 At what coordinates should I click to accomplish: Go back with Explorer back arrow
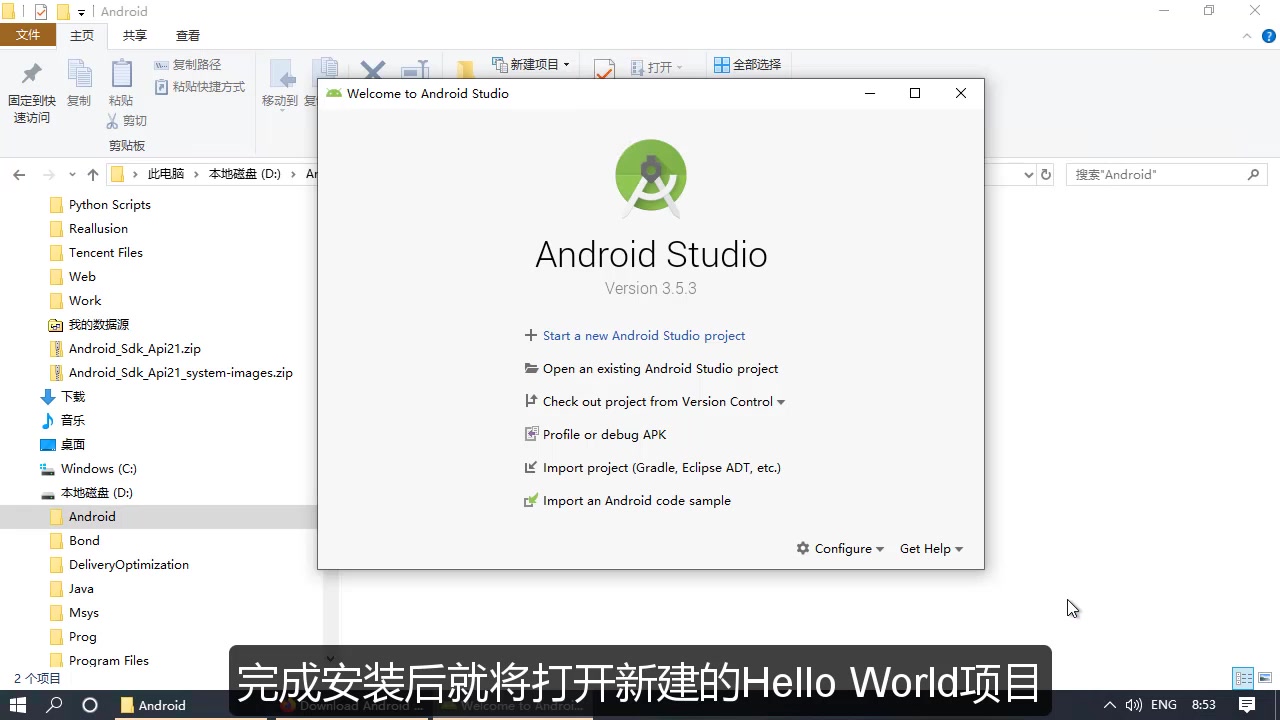click(x=19, y=174)
